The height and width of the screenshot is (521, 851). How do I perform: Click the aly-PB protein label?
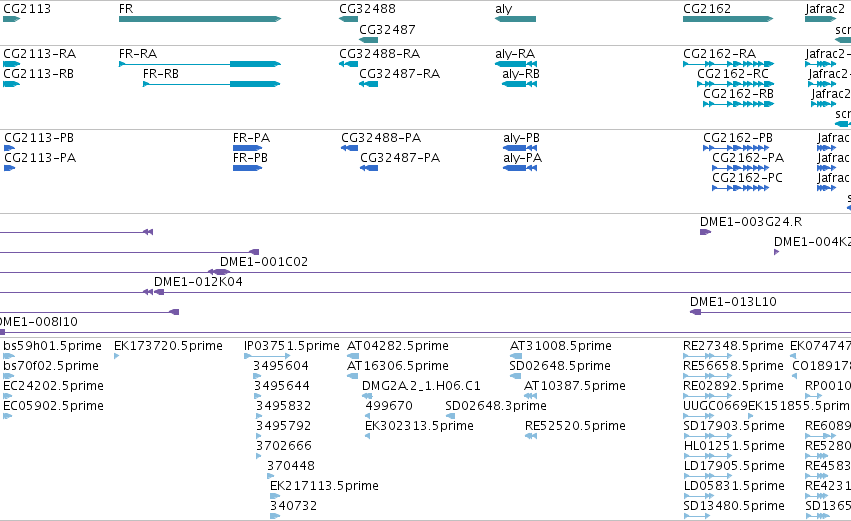(x=522, y=138)
